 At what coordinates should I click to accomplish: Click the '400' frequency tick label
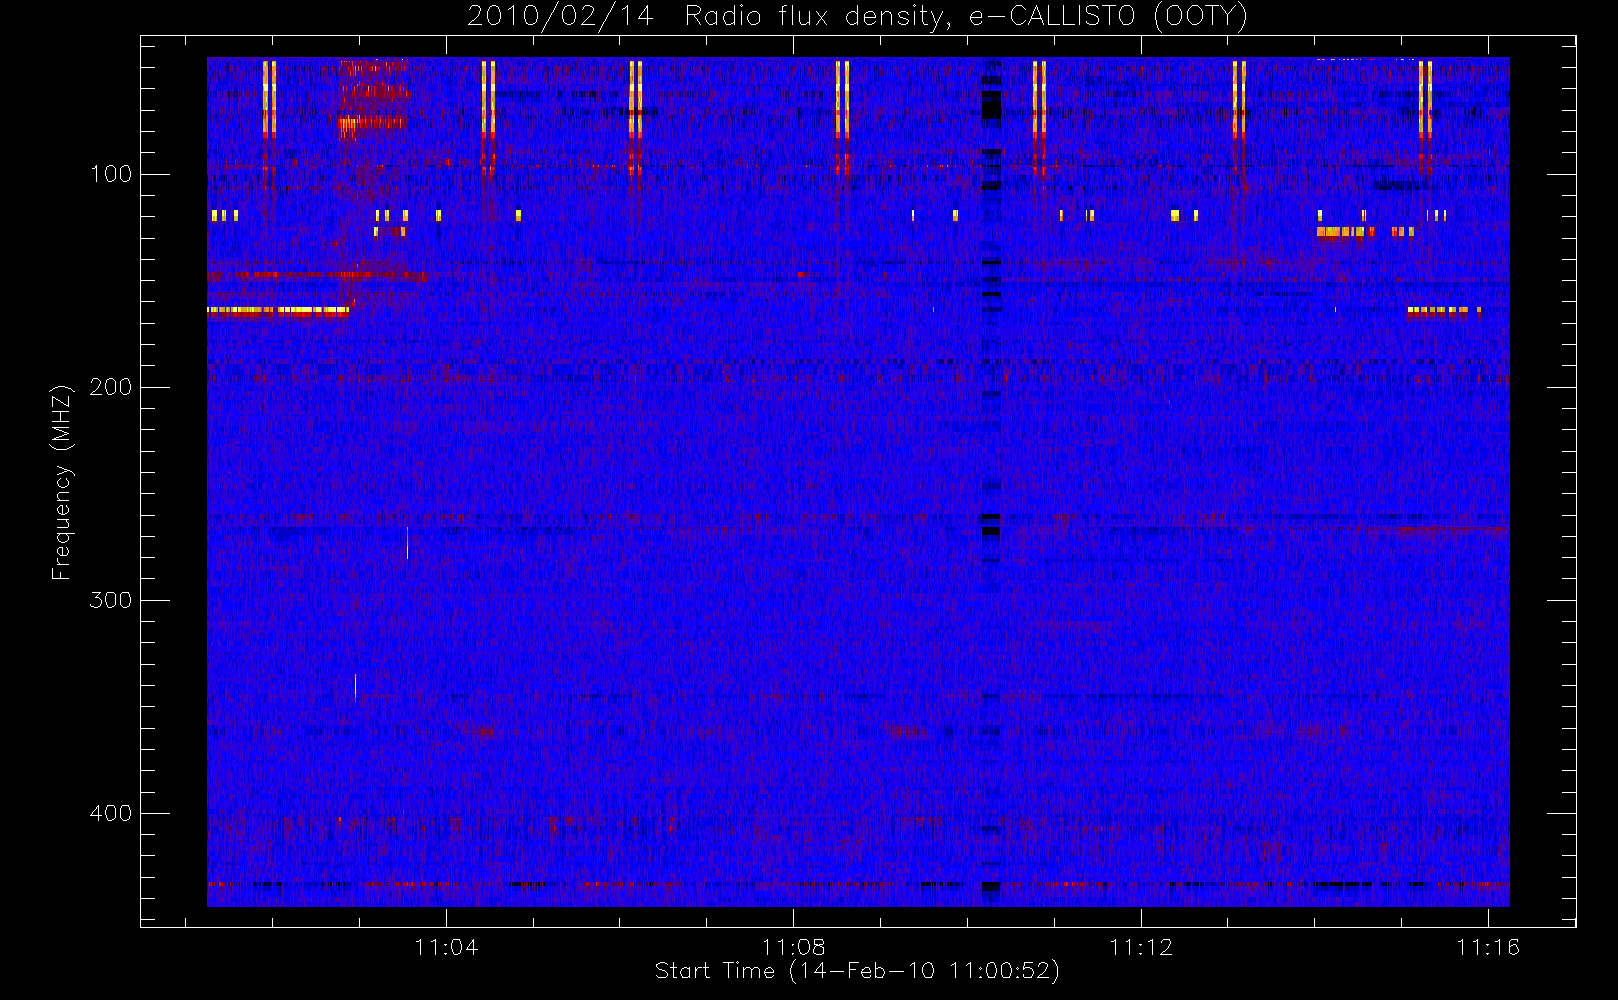click(111, 813)
